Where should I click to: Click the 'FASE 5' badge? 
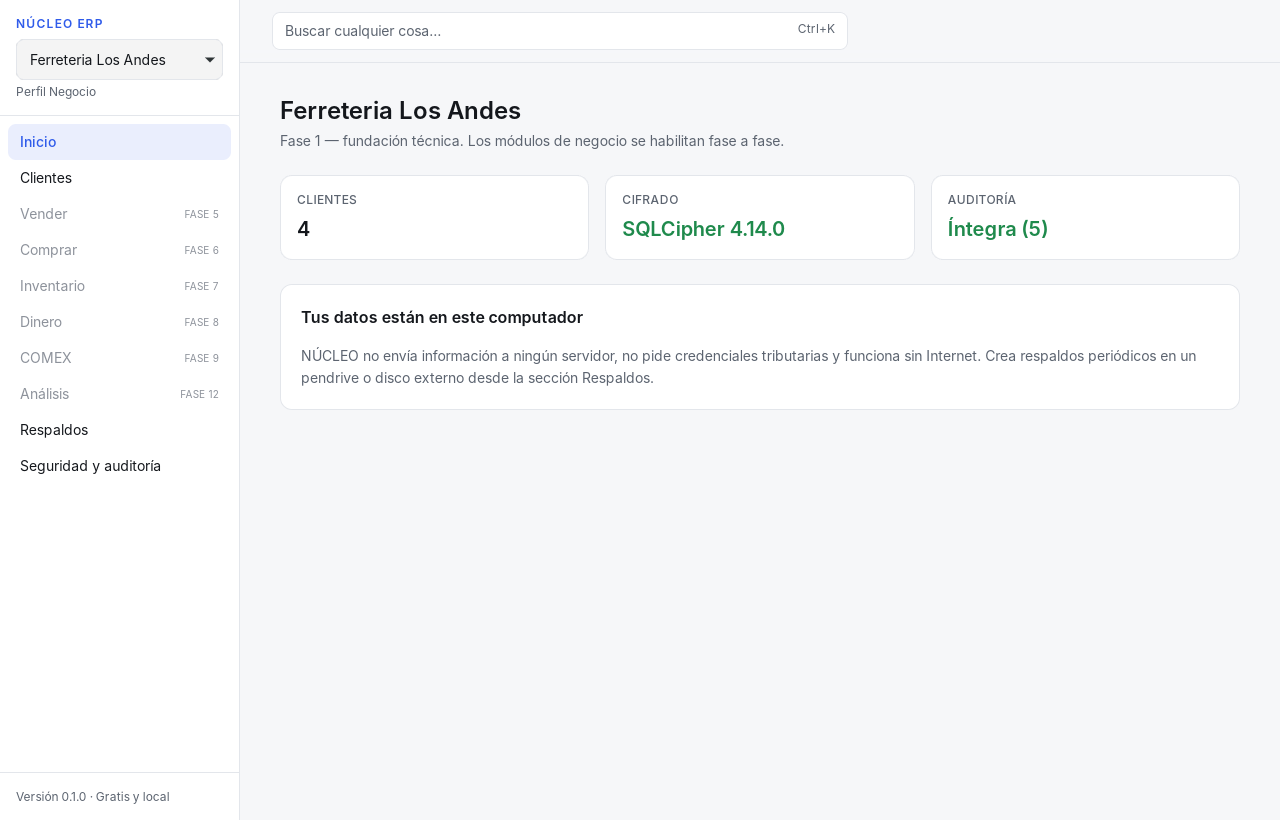[x=201, y=214]
